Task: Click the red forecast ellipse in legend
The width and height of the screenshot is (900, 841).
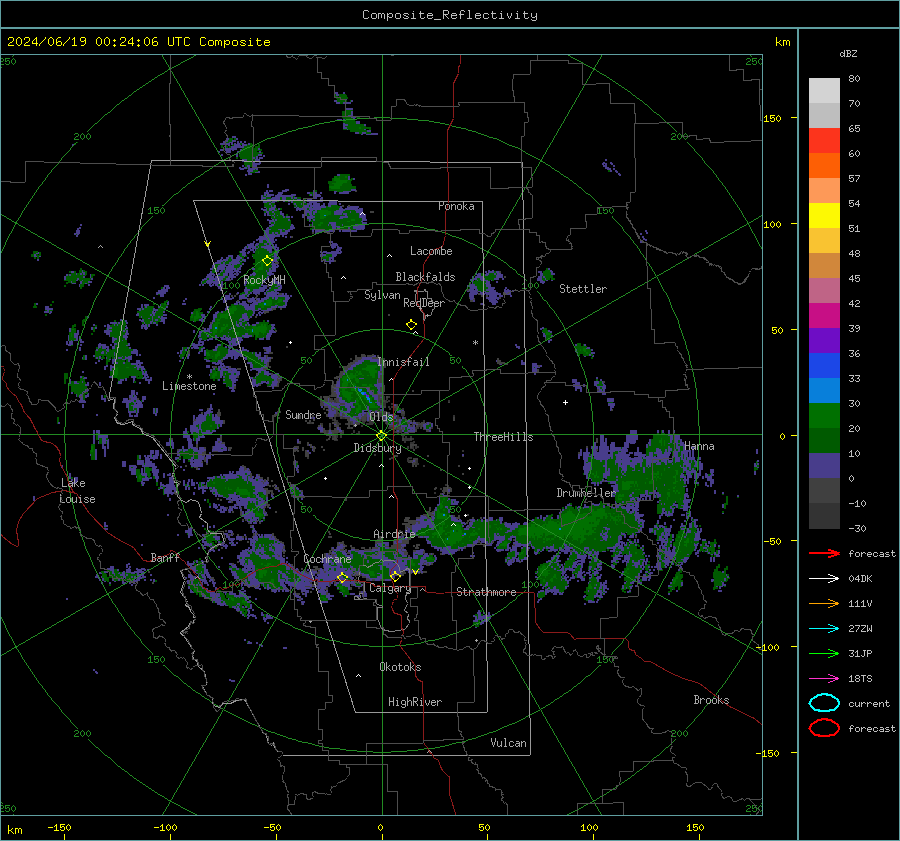Action: pos(824,728)
